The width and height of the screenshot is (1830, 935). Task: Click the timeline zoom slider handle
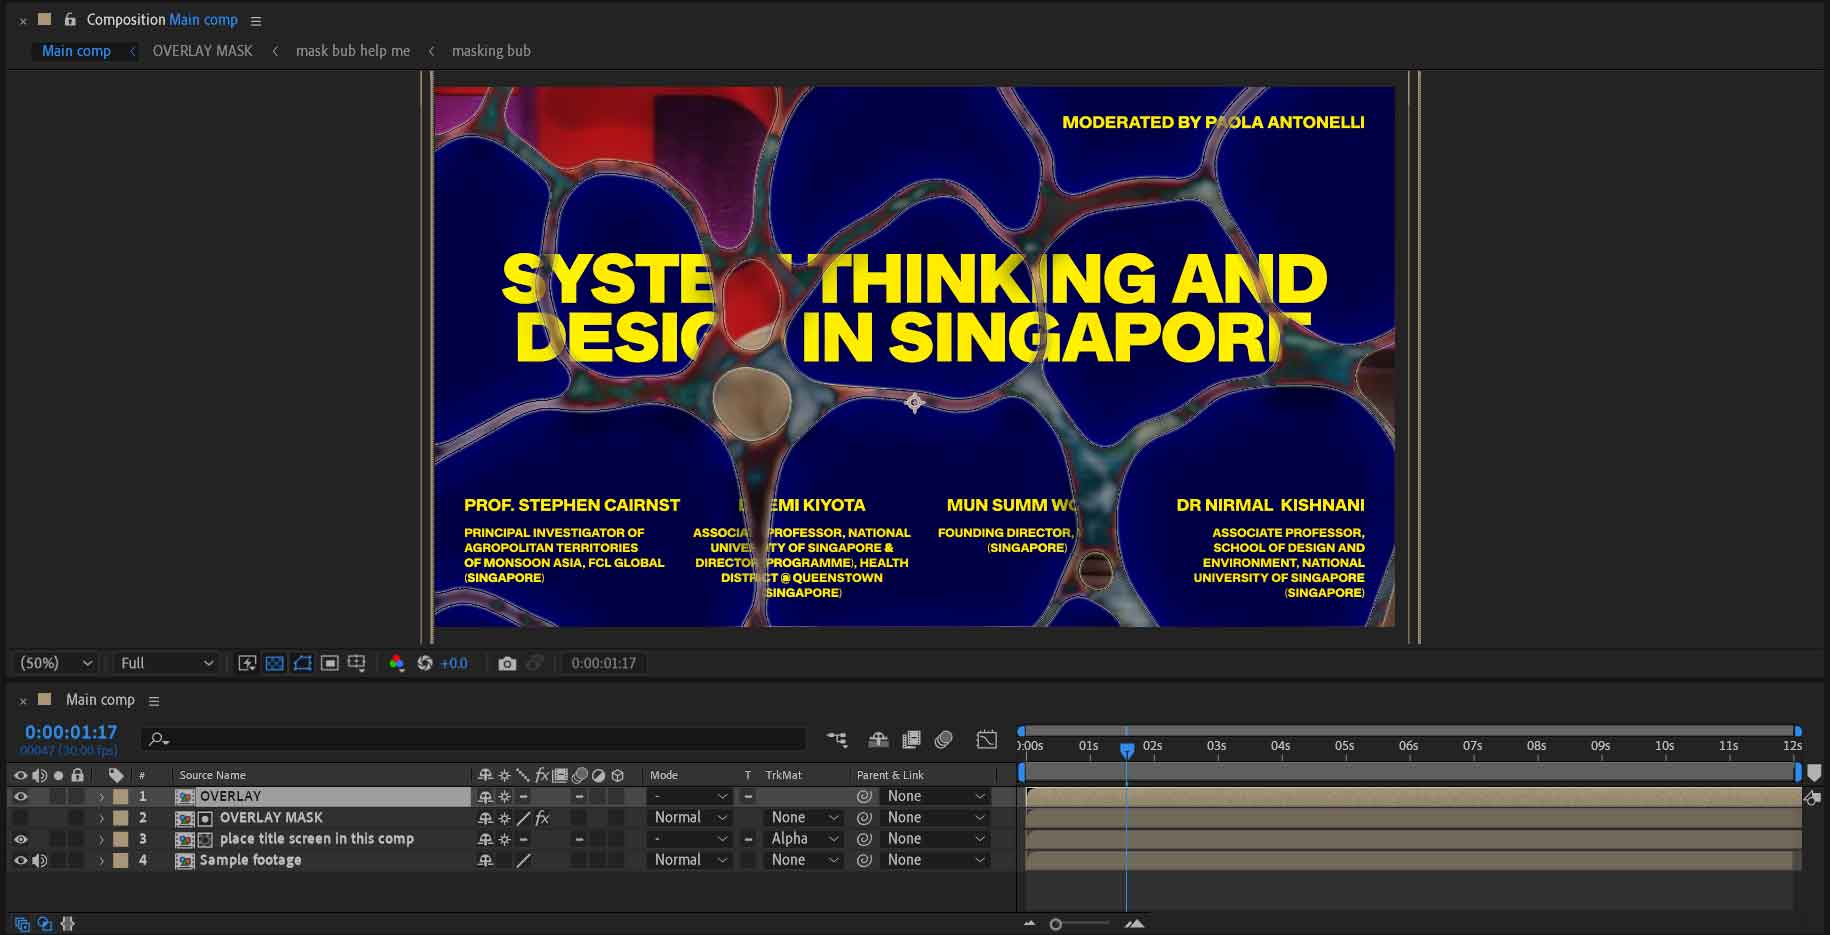1056,924
